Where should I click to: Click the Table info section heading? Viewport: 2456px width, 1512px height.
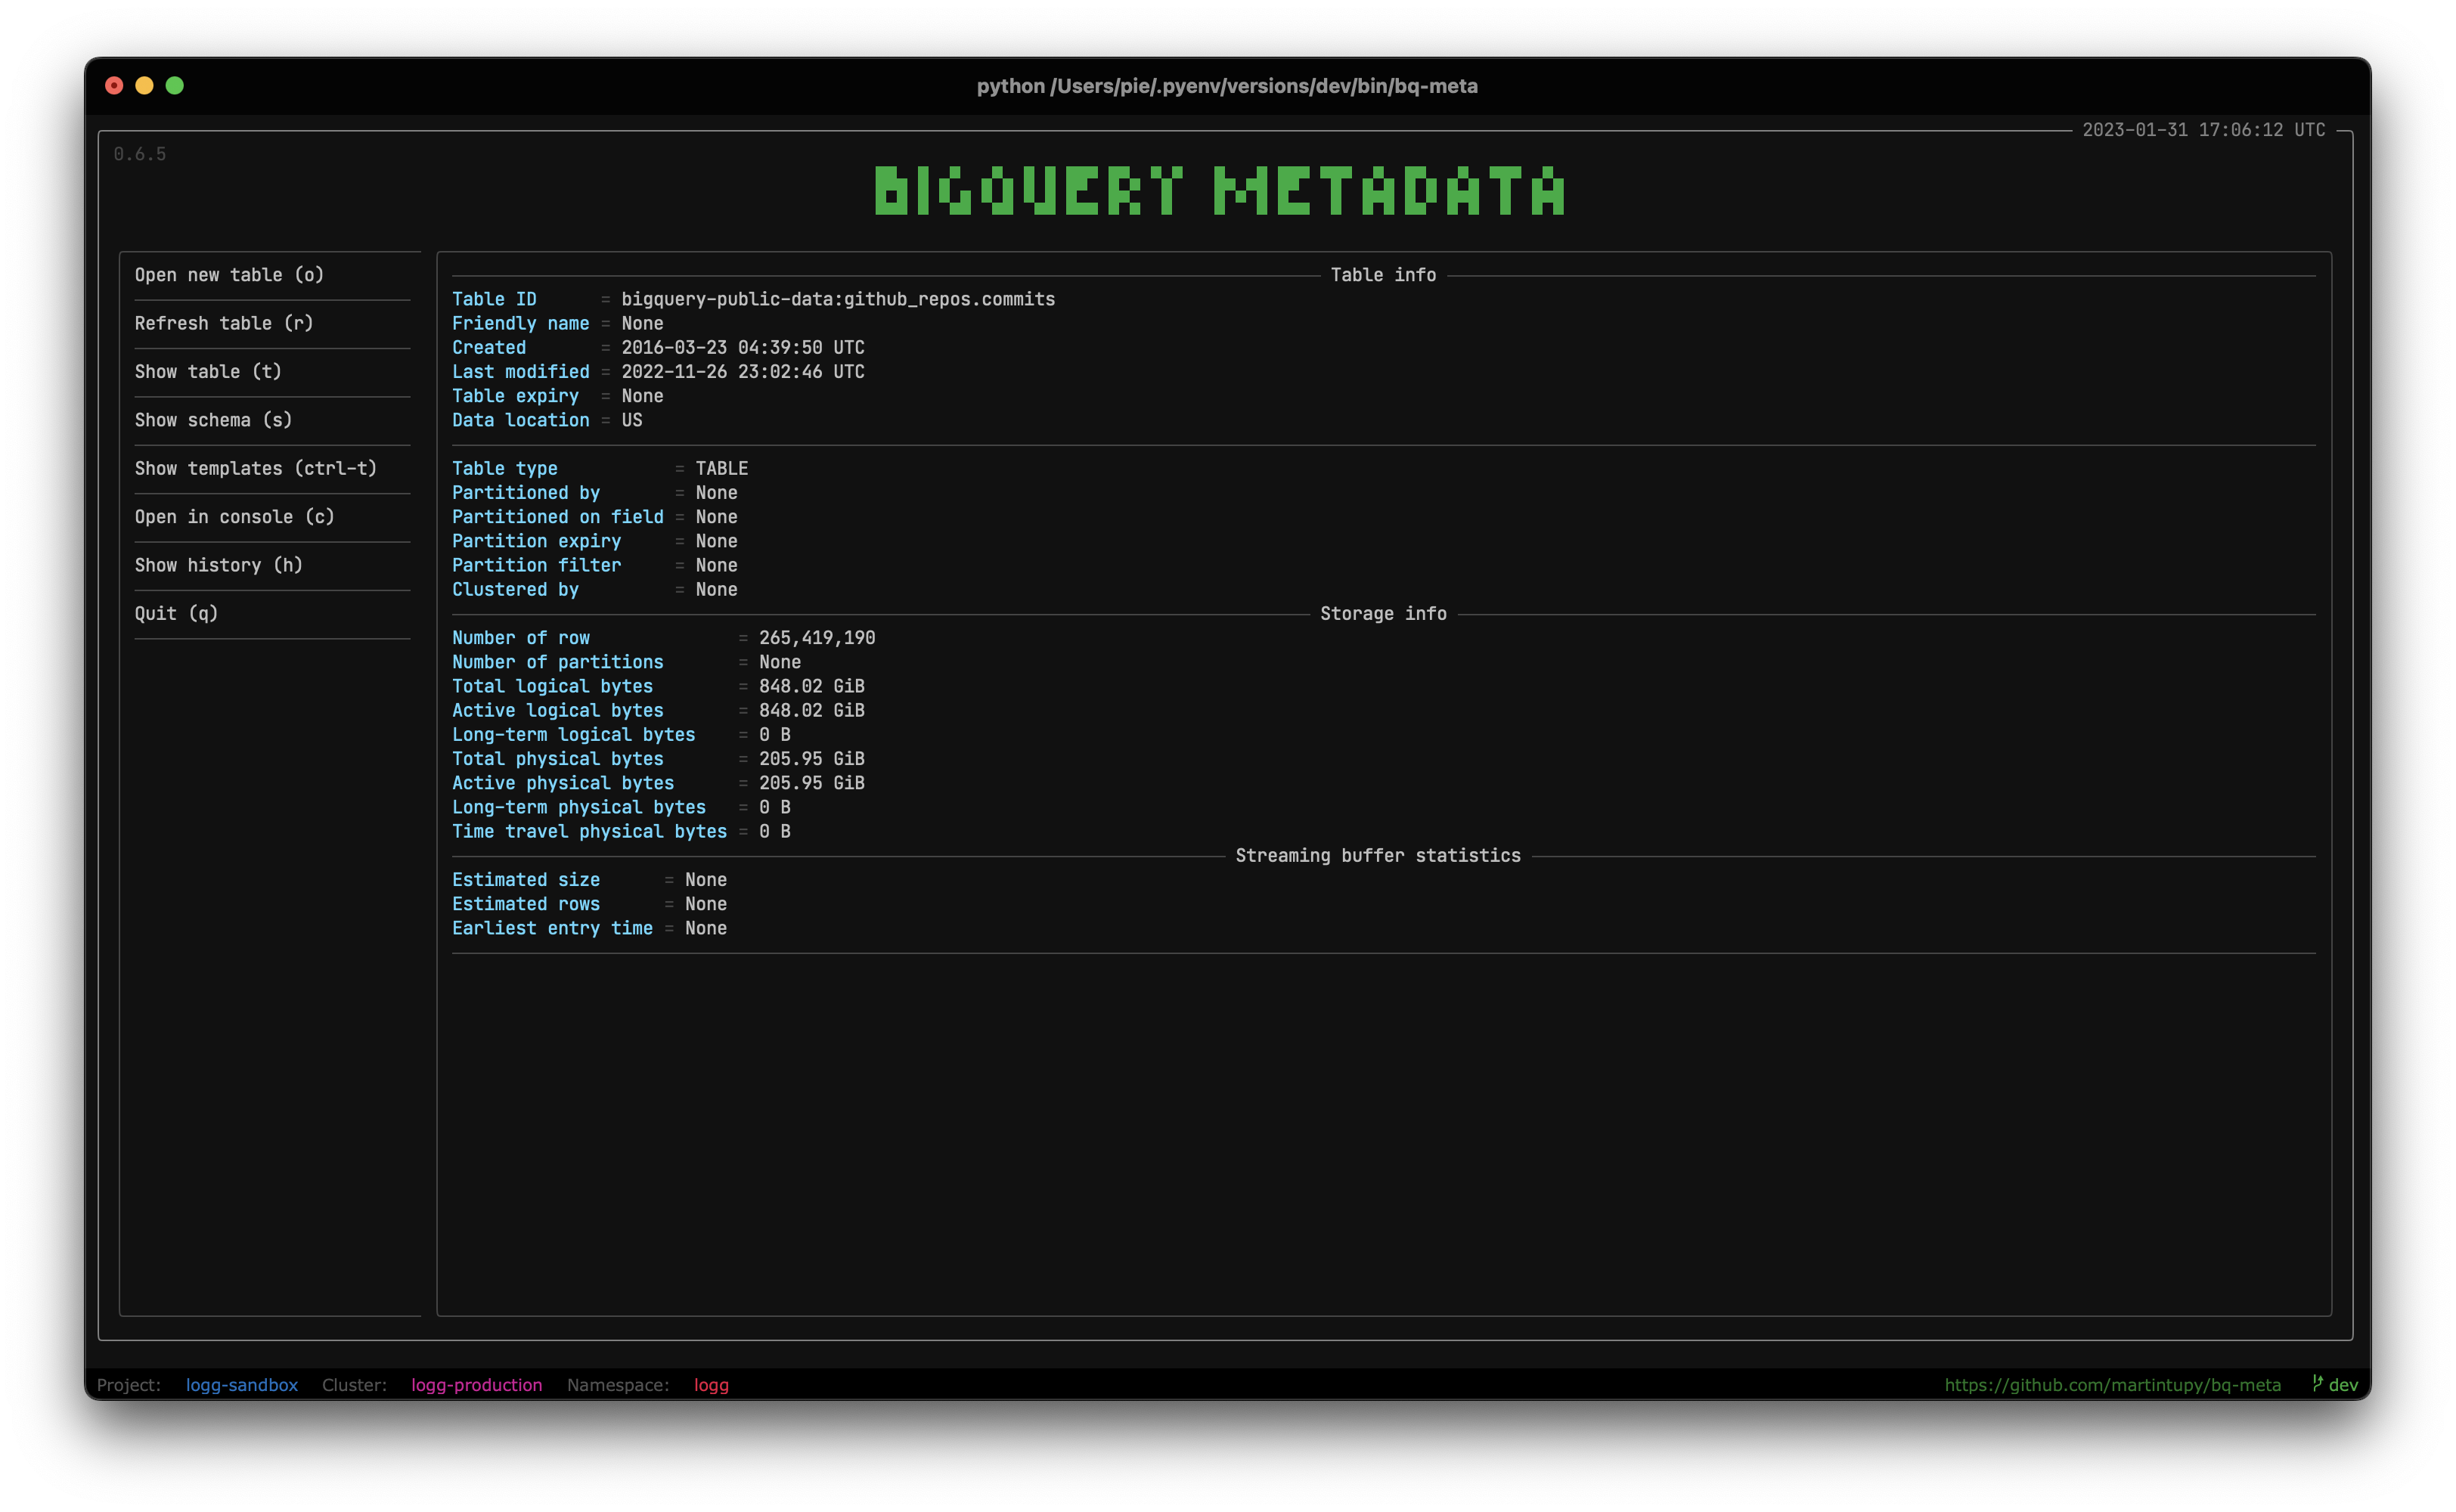1384,275
